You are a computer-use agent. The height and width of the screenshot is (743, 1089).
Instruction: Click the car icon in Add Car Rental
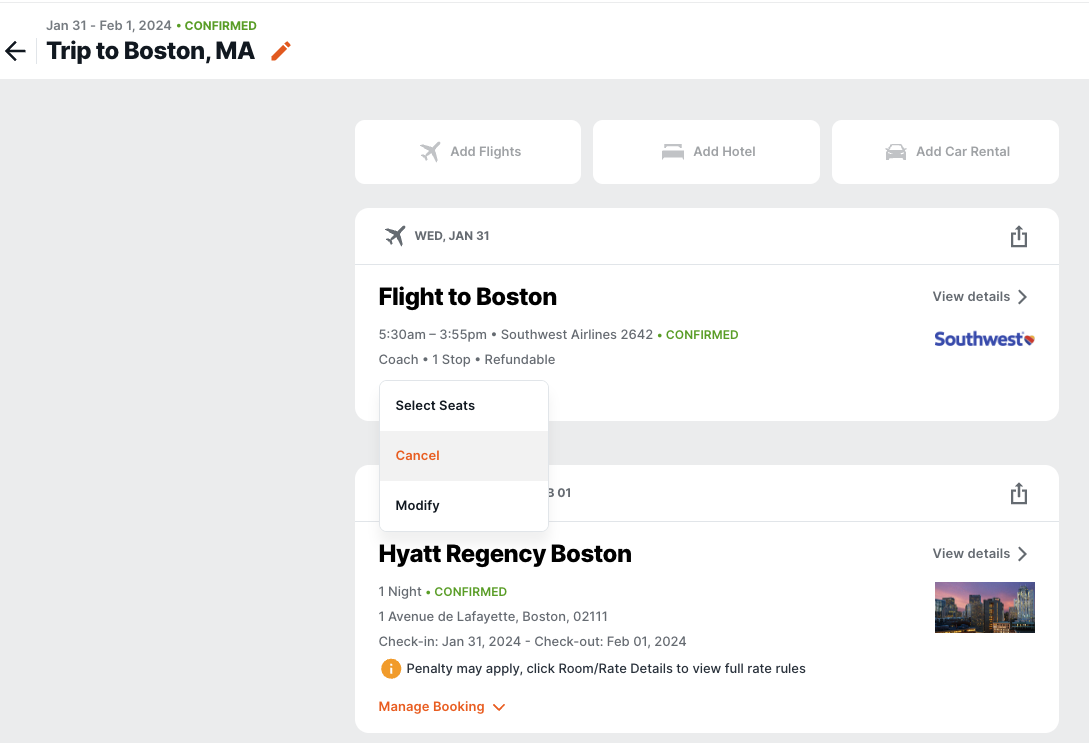tap(895, 151)
